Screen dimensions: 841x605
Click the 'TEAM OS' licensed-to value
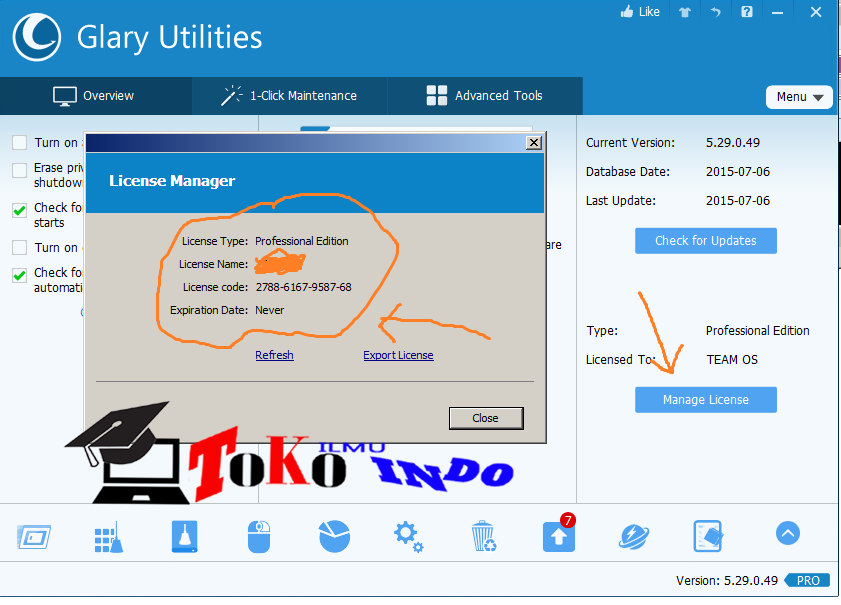click(x=732, y=359)
